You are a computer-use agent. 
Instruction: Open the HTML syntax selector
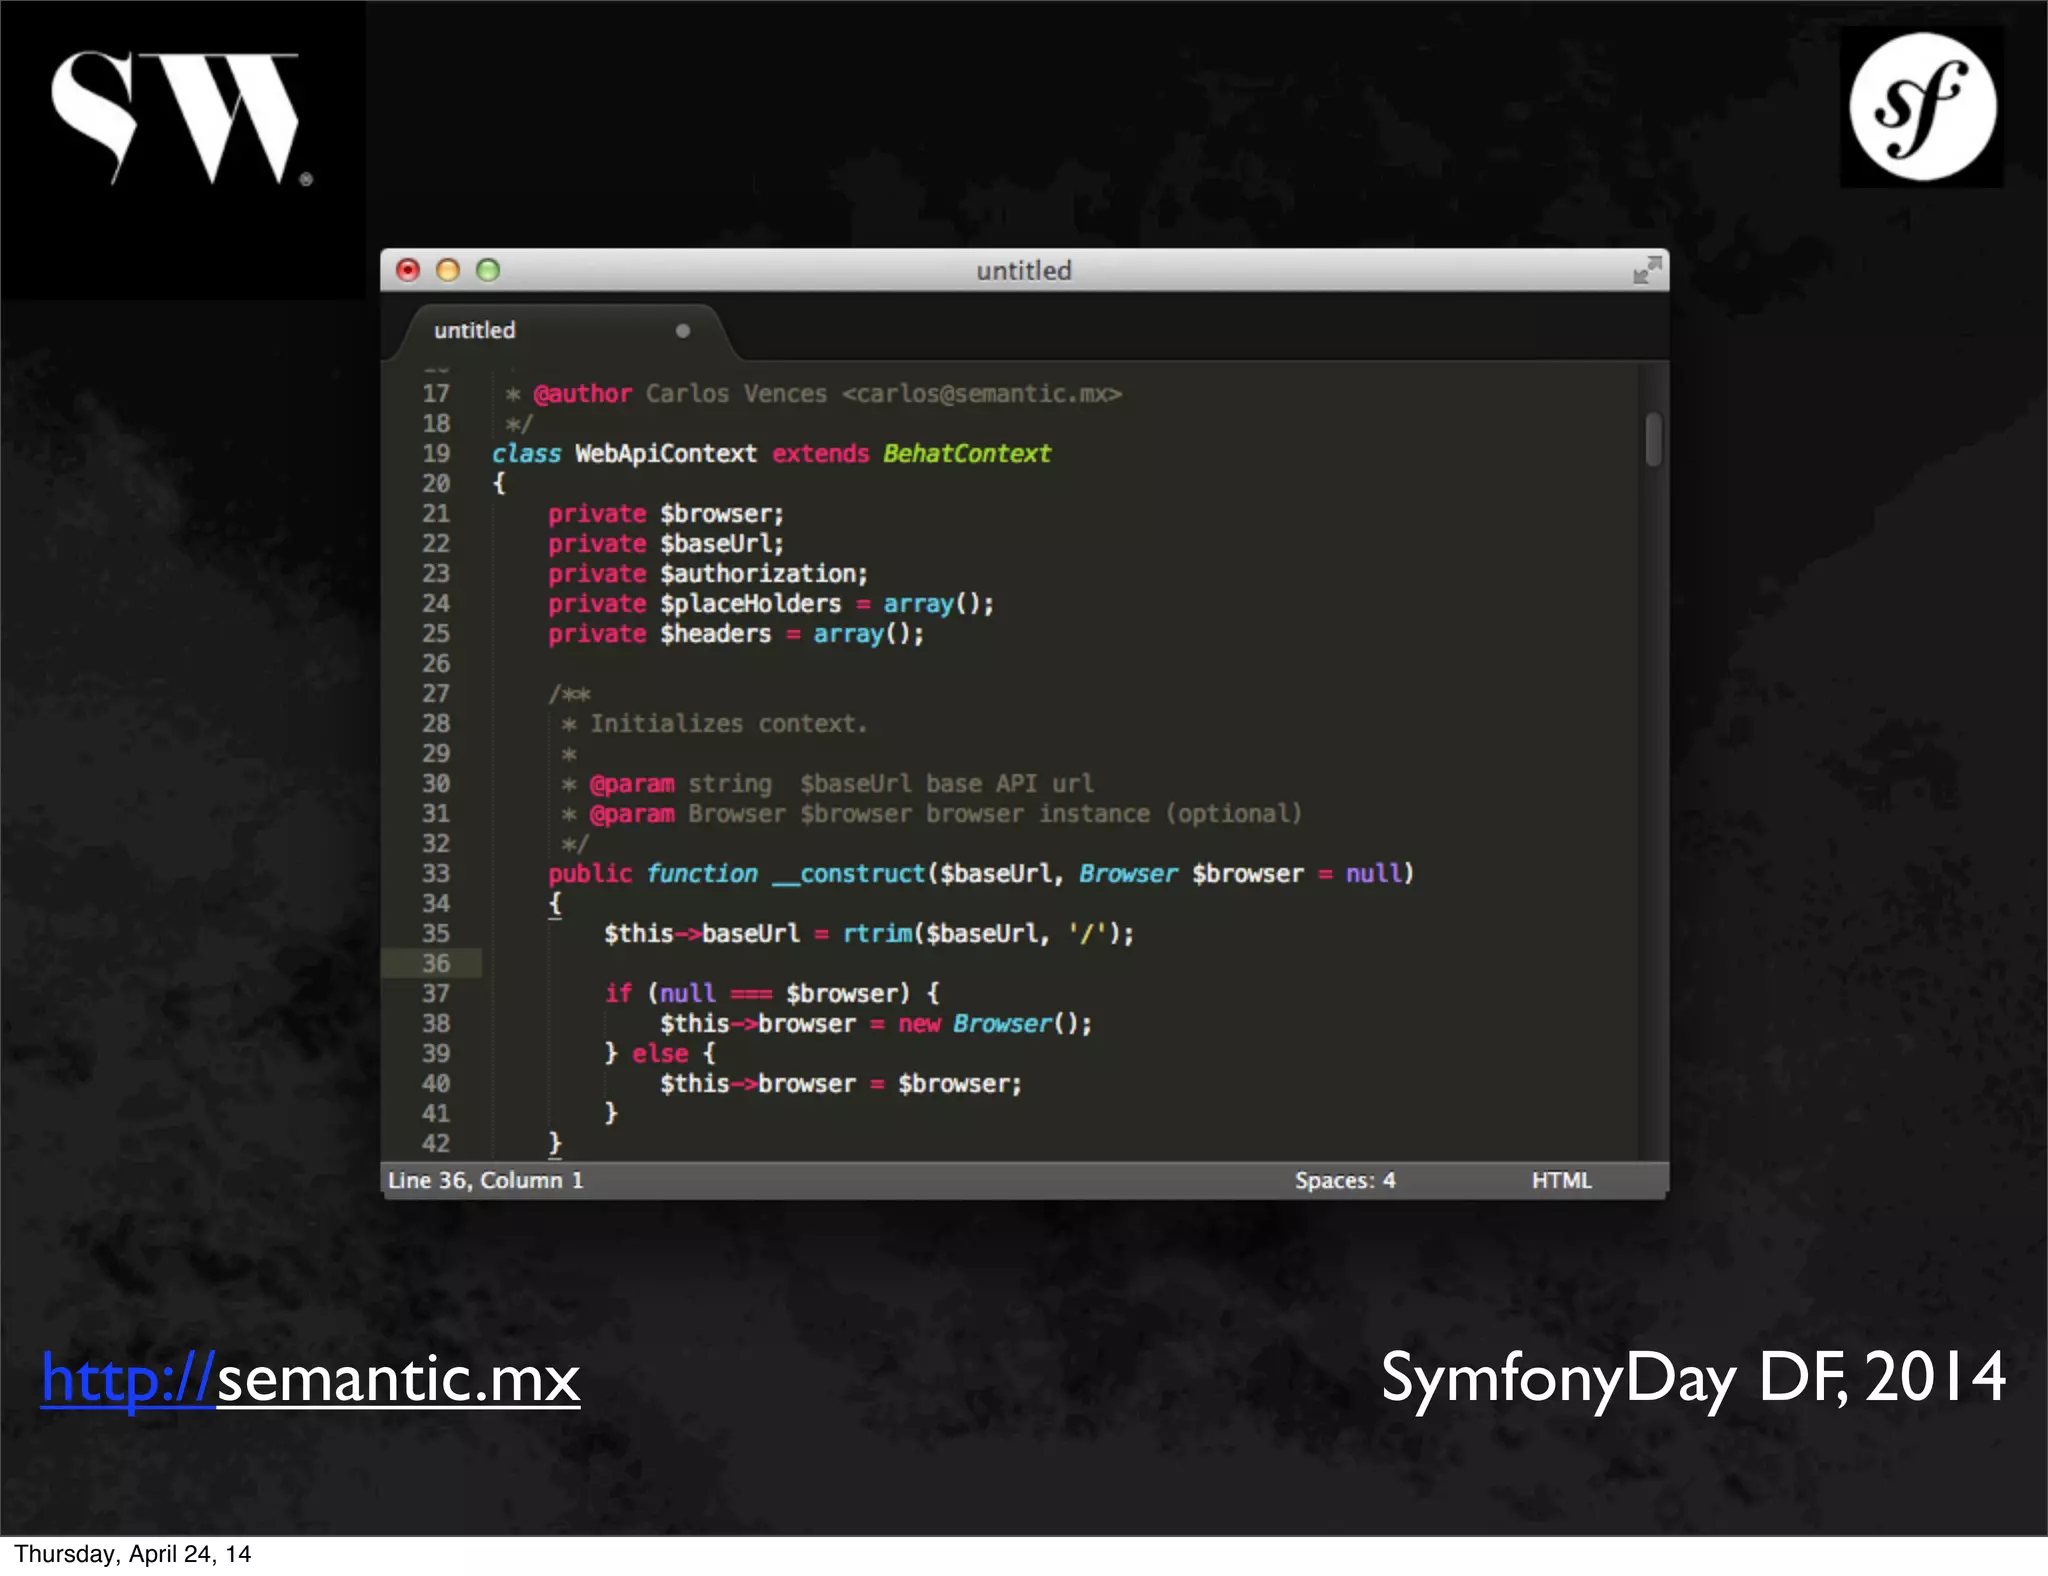pos(1561,1180)
